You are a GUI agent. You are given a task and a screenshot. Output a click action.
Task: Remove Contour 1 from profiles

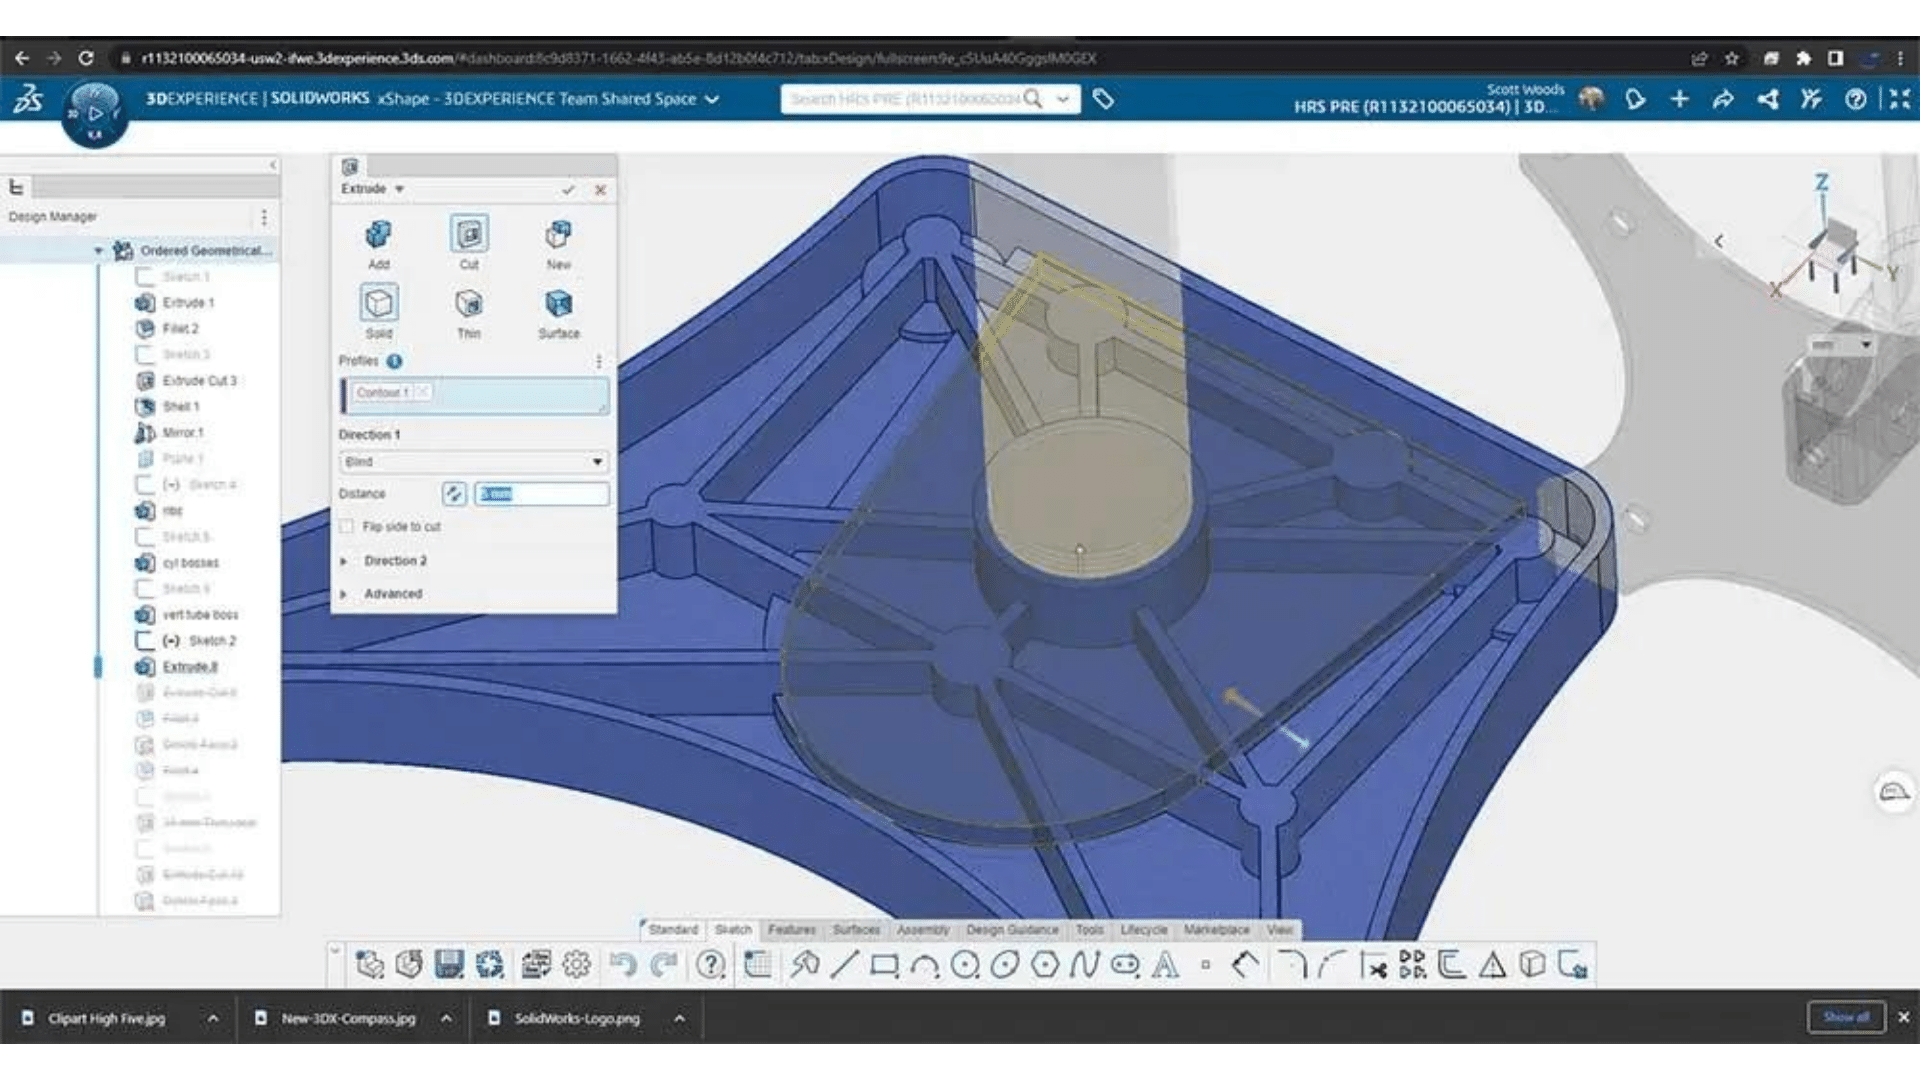click(x=422, y=392)
